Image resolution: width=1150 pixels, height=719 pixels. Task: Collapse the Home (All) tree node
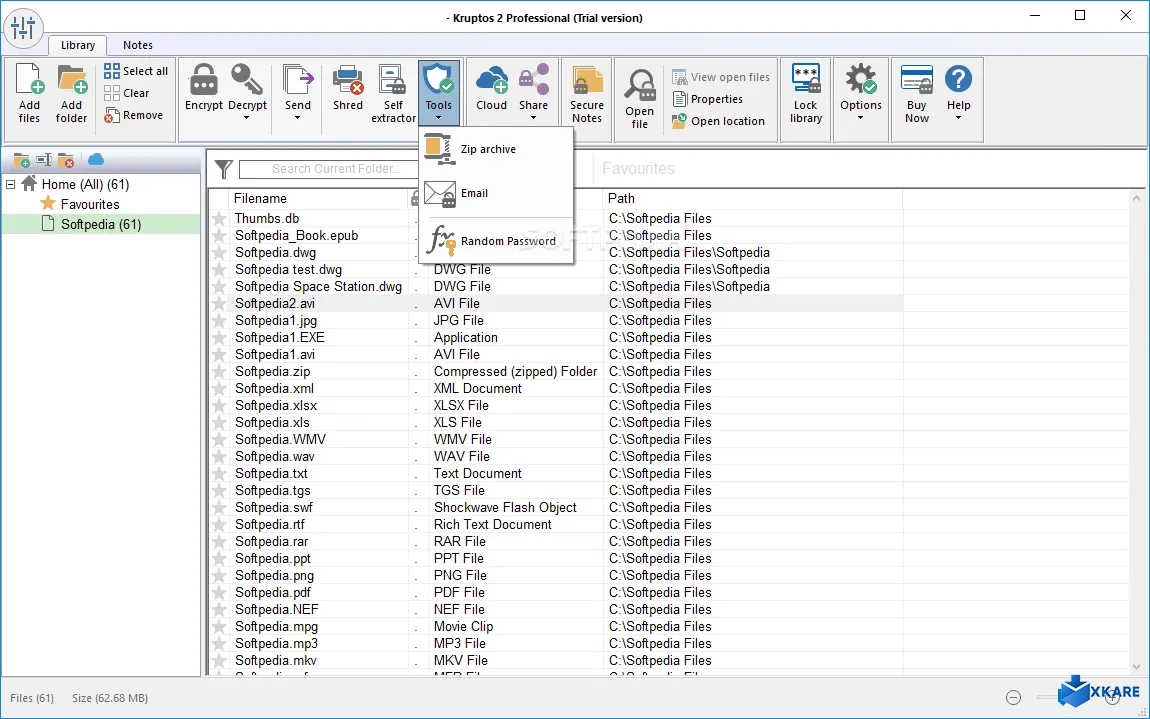click(10, 184)
